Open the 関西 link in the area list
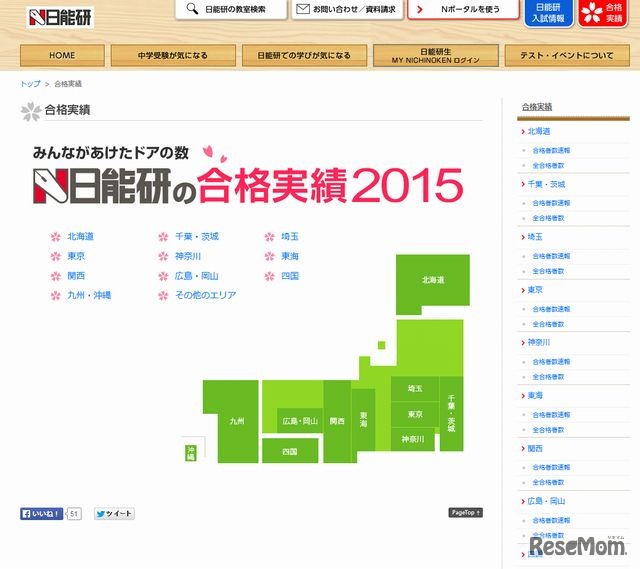 [x=76, y=276]
